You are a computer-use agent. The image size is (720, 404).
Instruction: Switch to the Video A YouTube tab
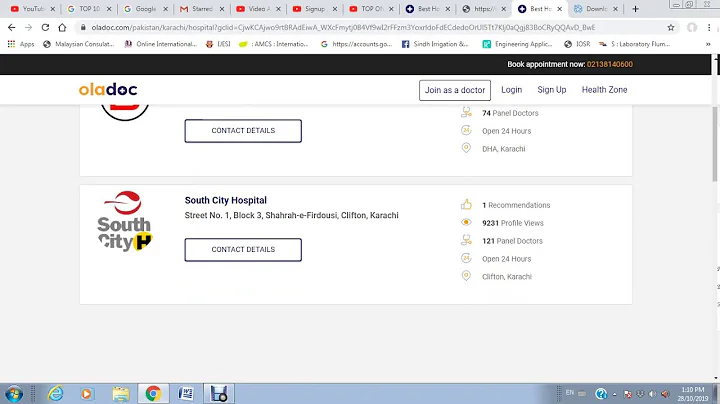click(x=258, y=9)
